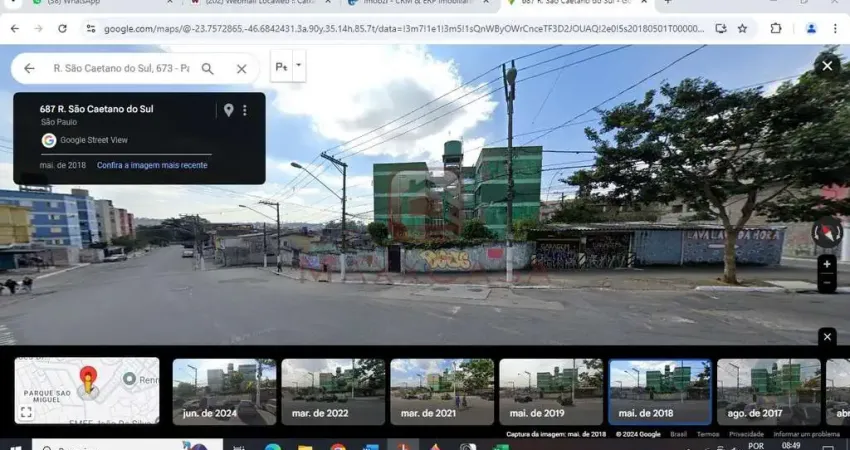This screenshot has width=850, height=450.
Task: Select the mar. de 2021 imagery thumbnail
Action: (441, 392)
